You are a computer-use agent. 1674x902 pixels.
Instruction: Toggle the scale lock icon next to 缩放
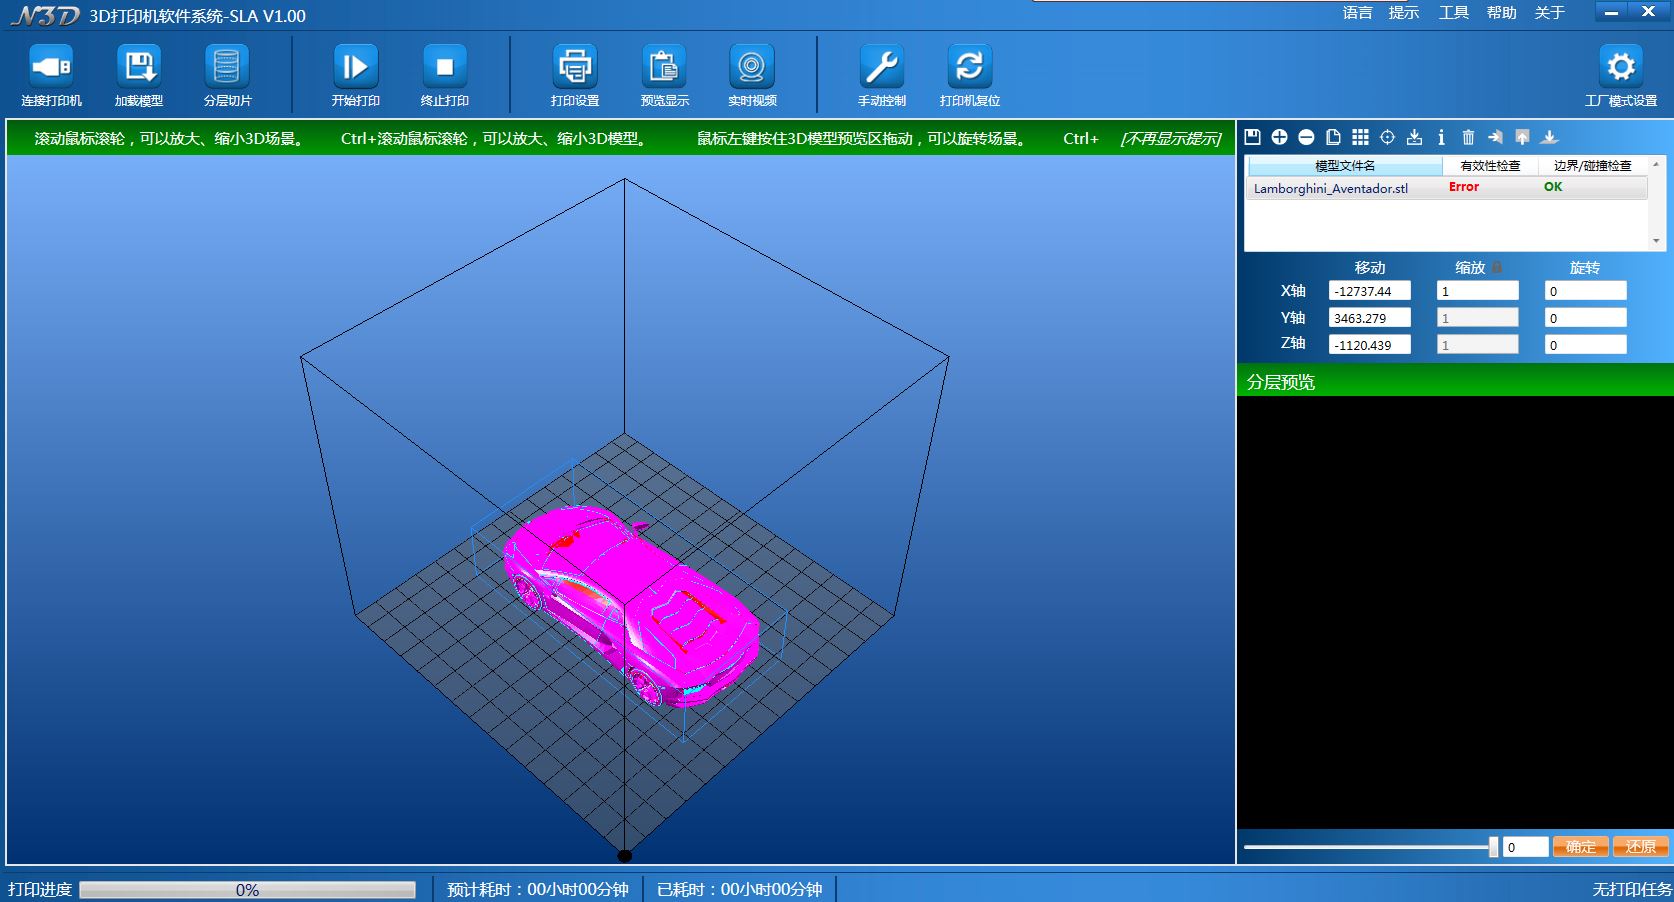(x=1497, y=268)
